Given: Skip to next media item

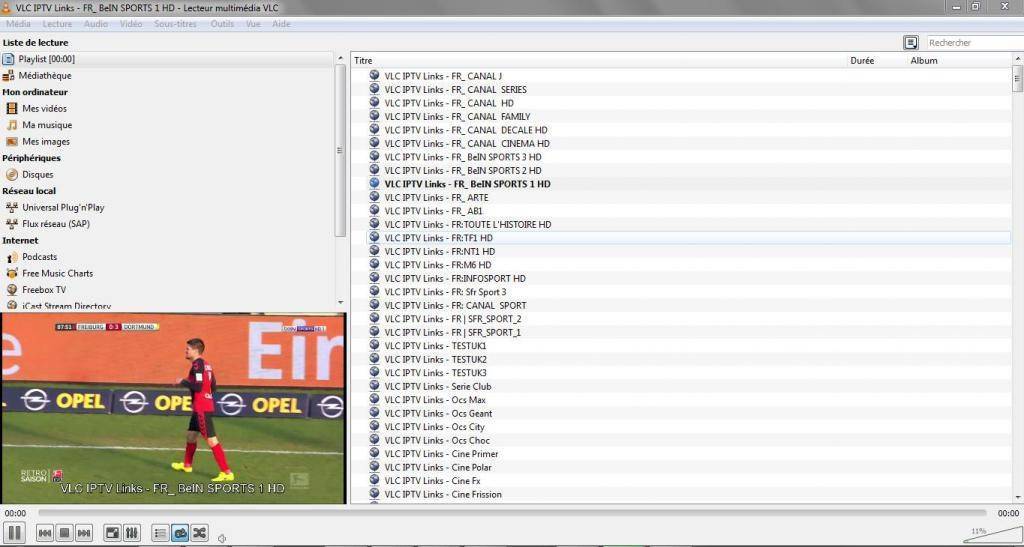Looking at the screenshot, I should click(84, 533).
